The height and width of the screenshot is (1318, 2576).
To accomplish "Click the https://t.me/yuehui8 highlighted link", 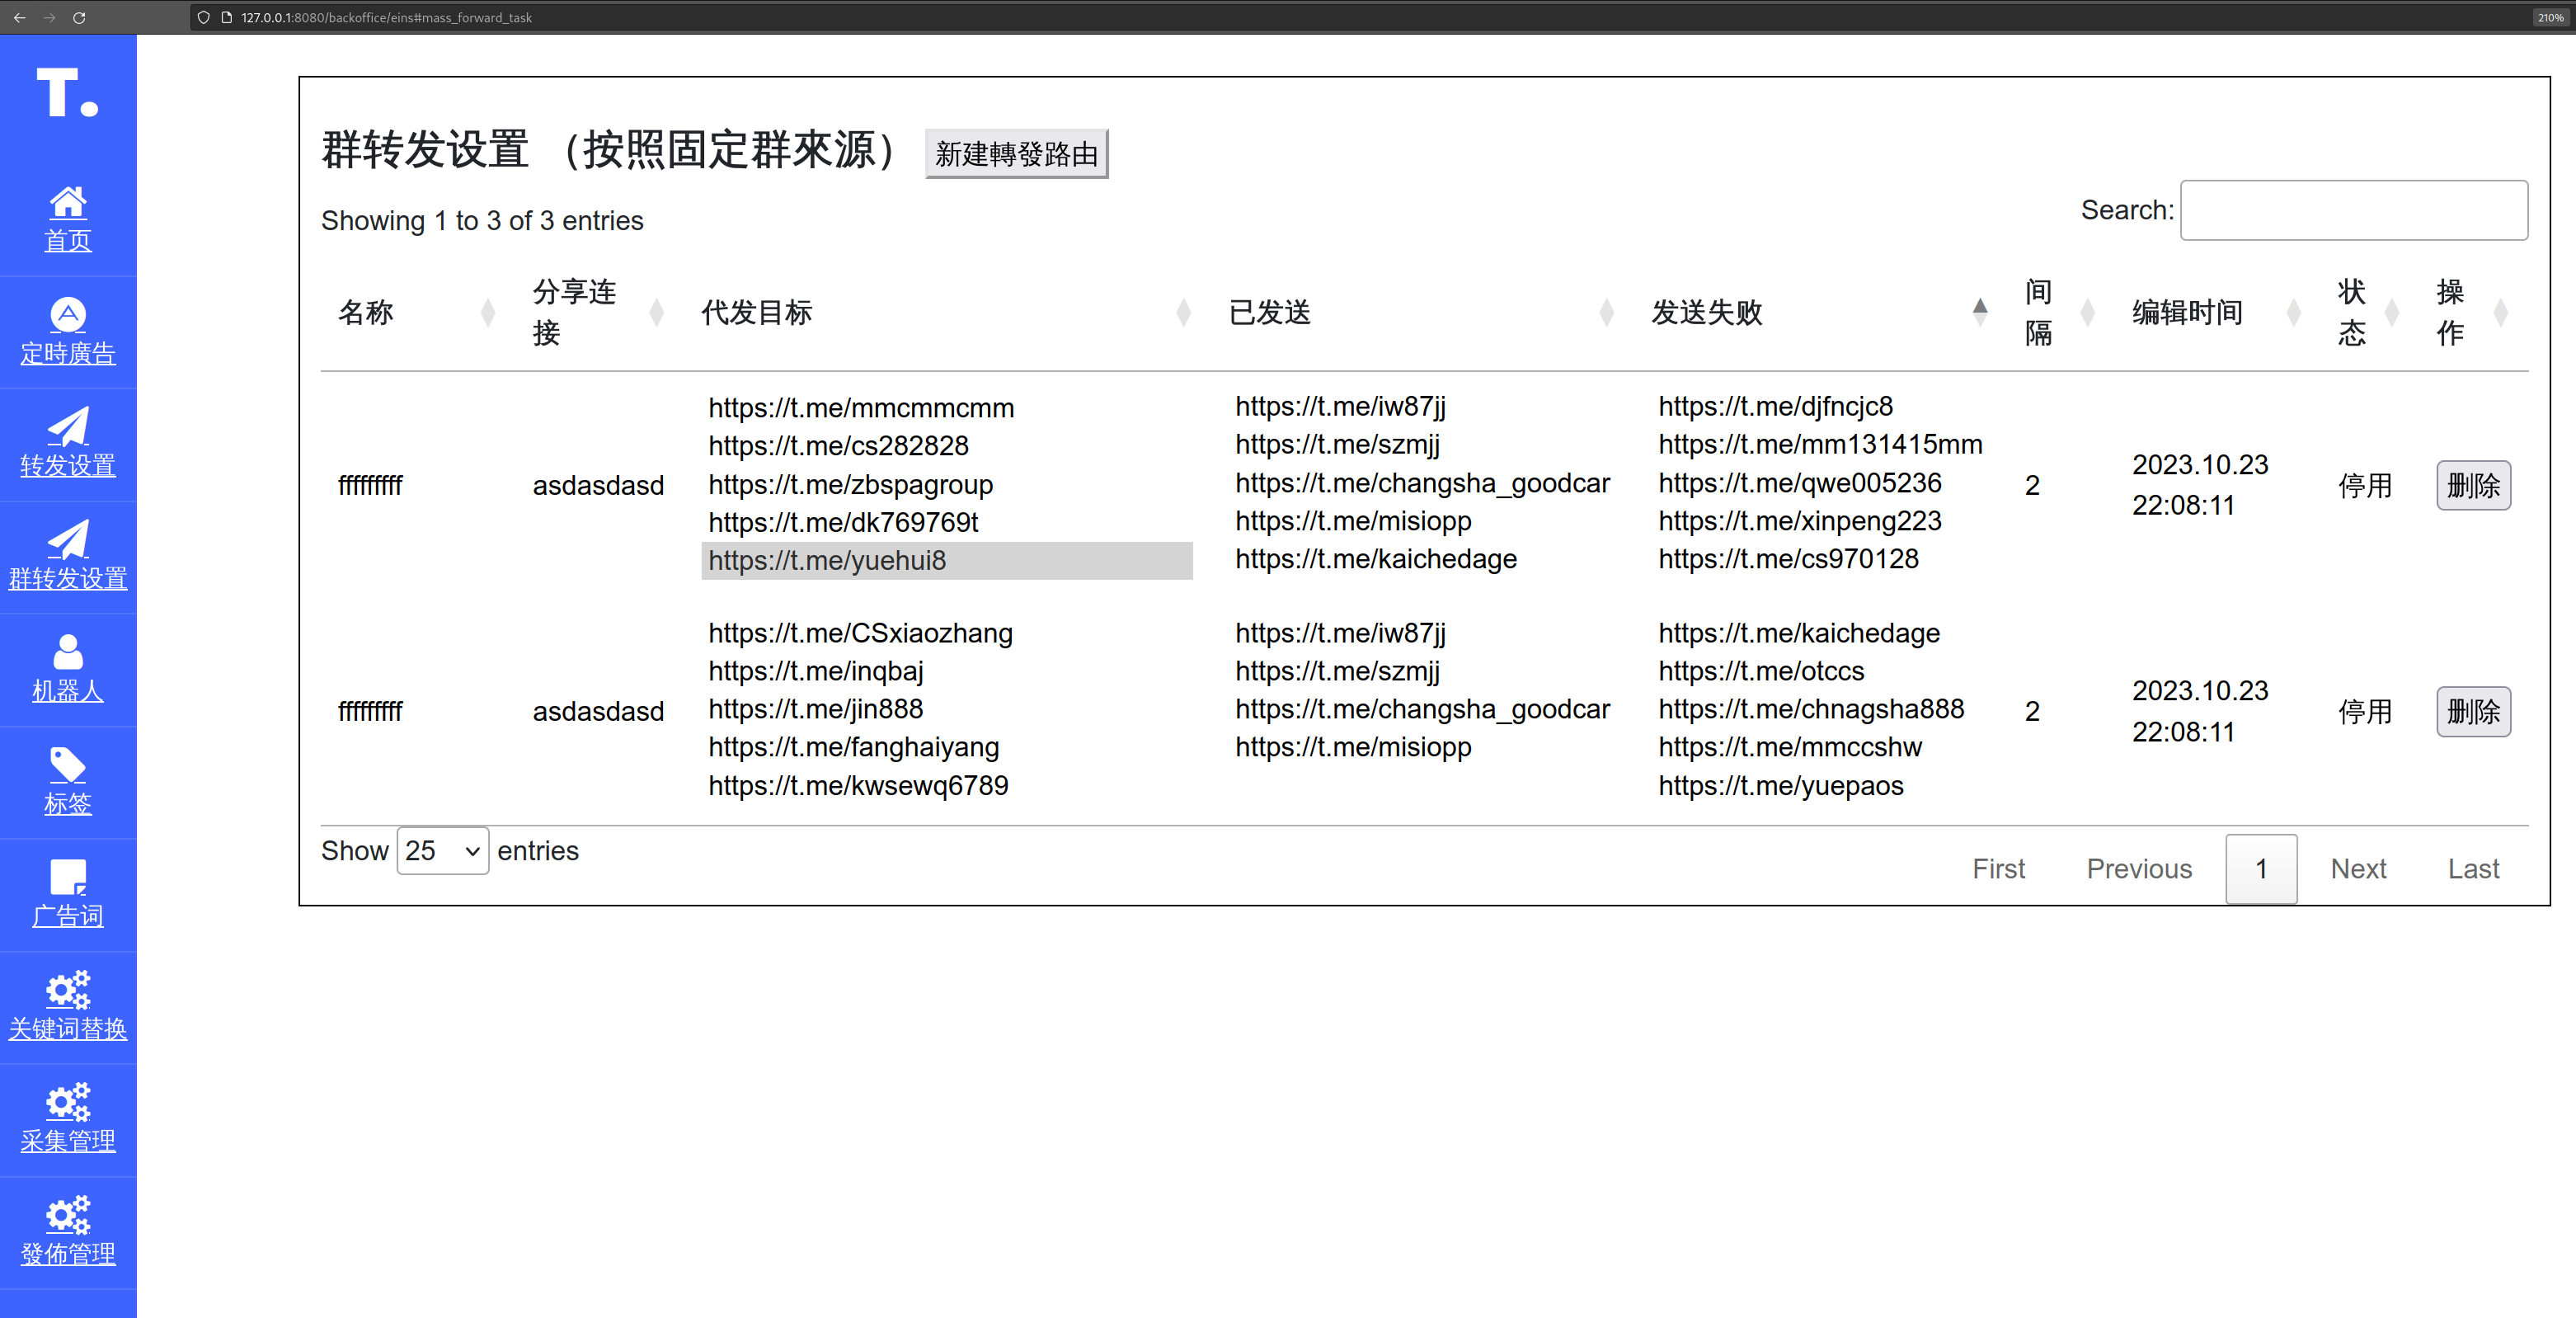I will (827, 561).
